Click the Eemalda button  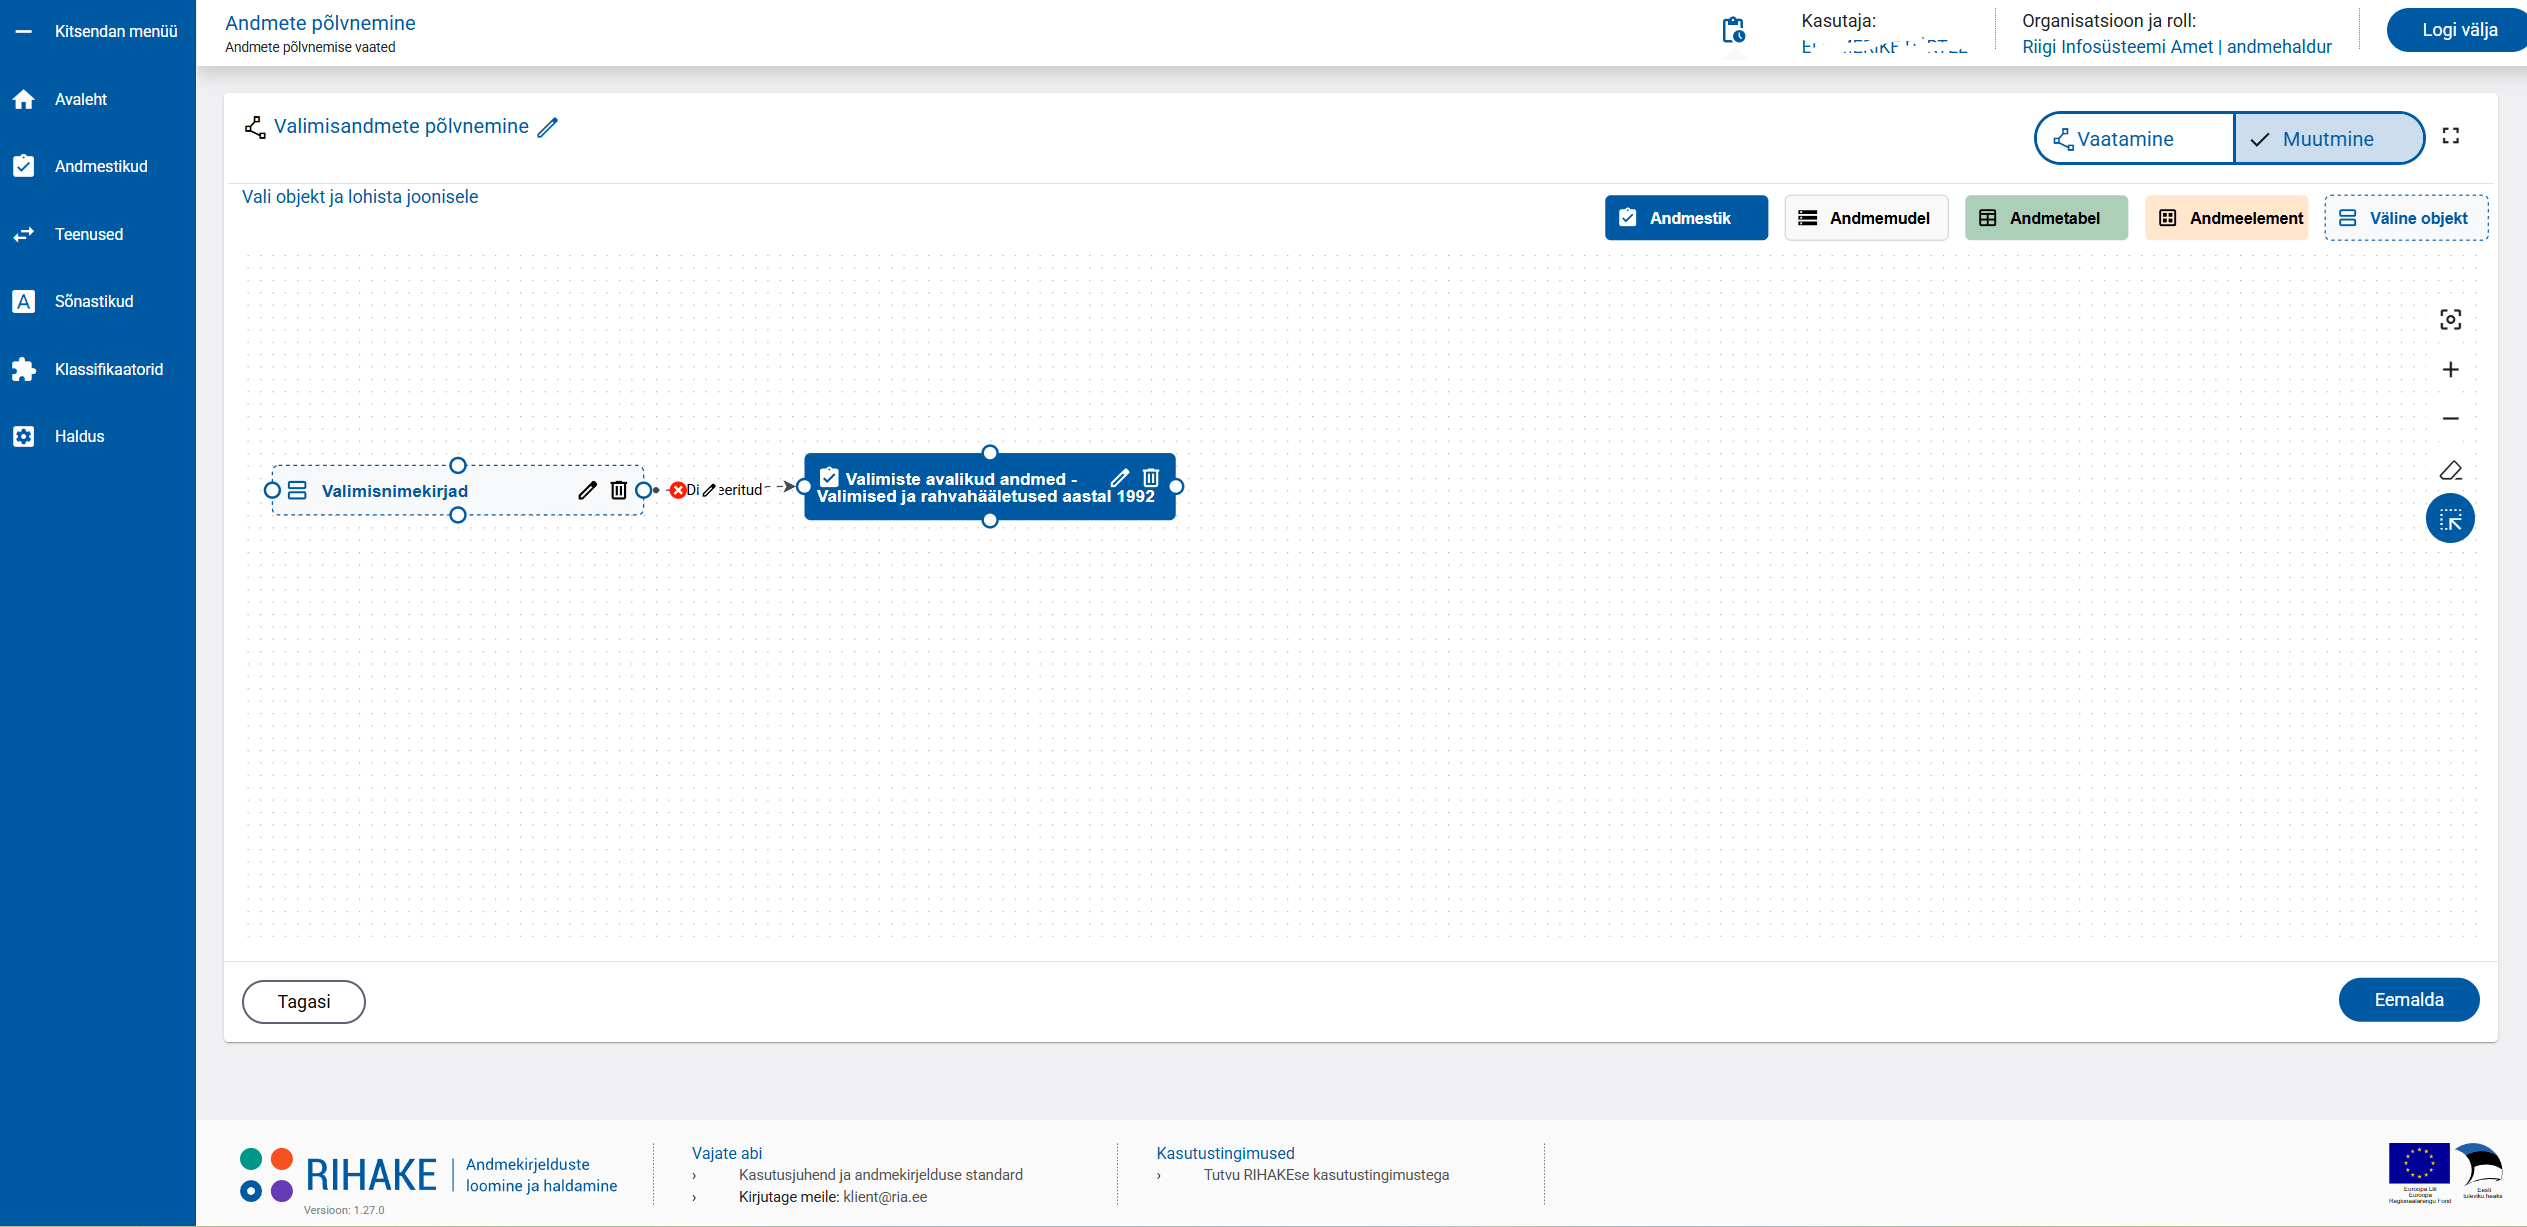click(x=2408, y=1000)
